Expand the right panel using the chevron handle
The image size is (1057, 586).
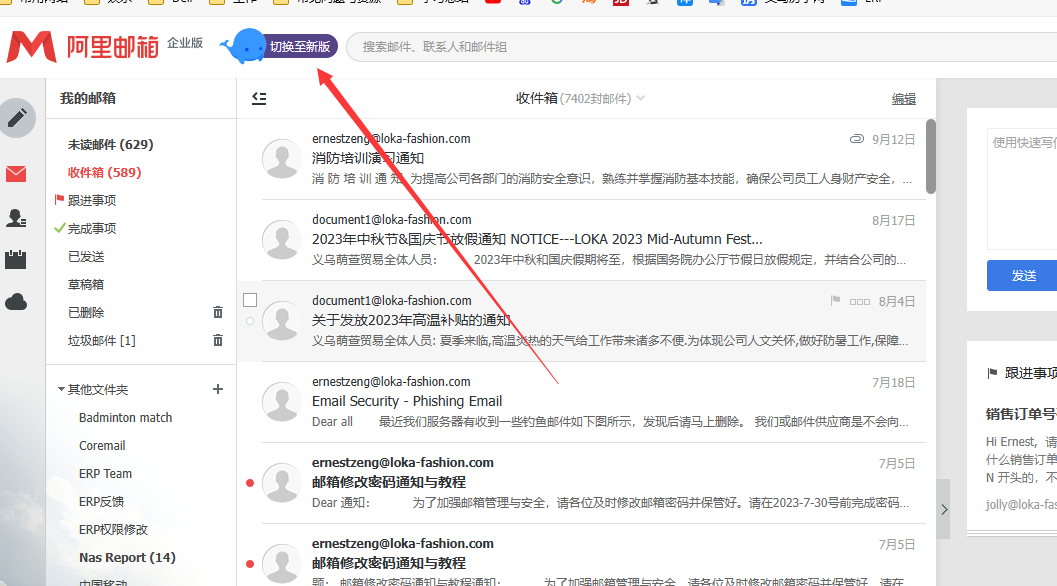[x=944, y=509]
